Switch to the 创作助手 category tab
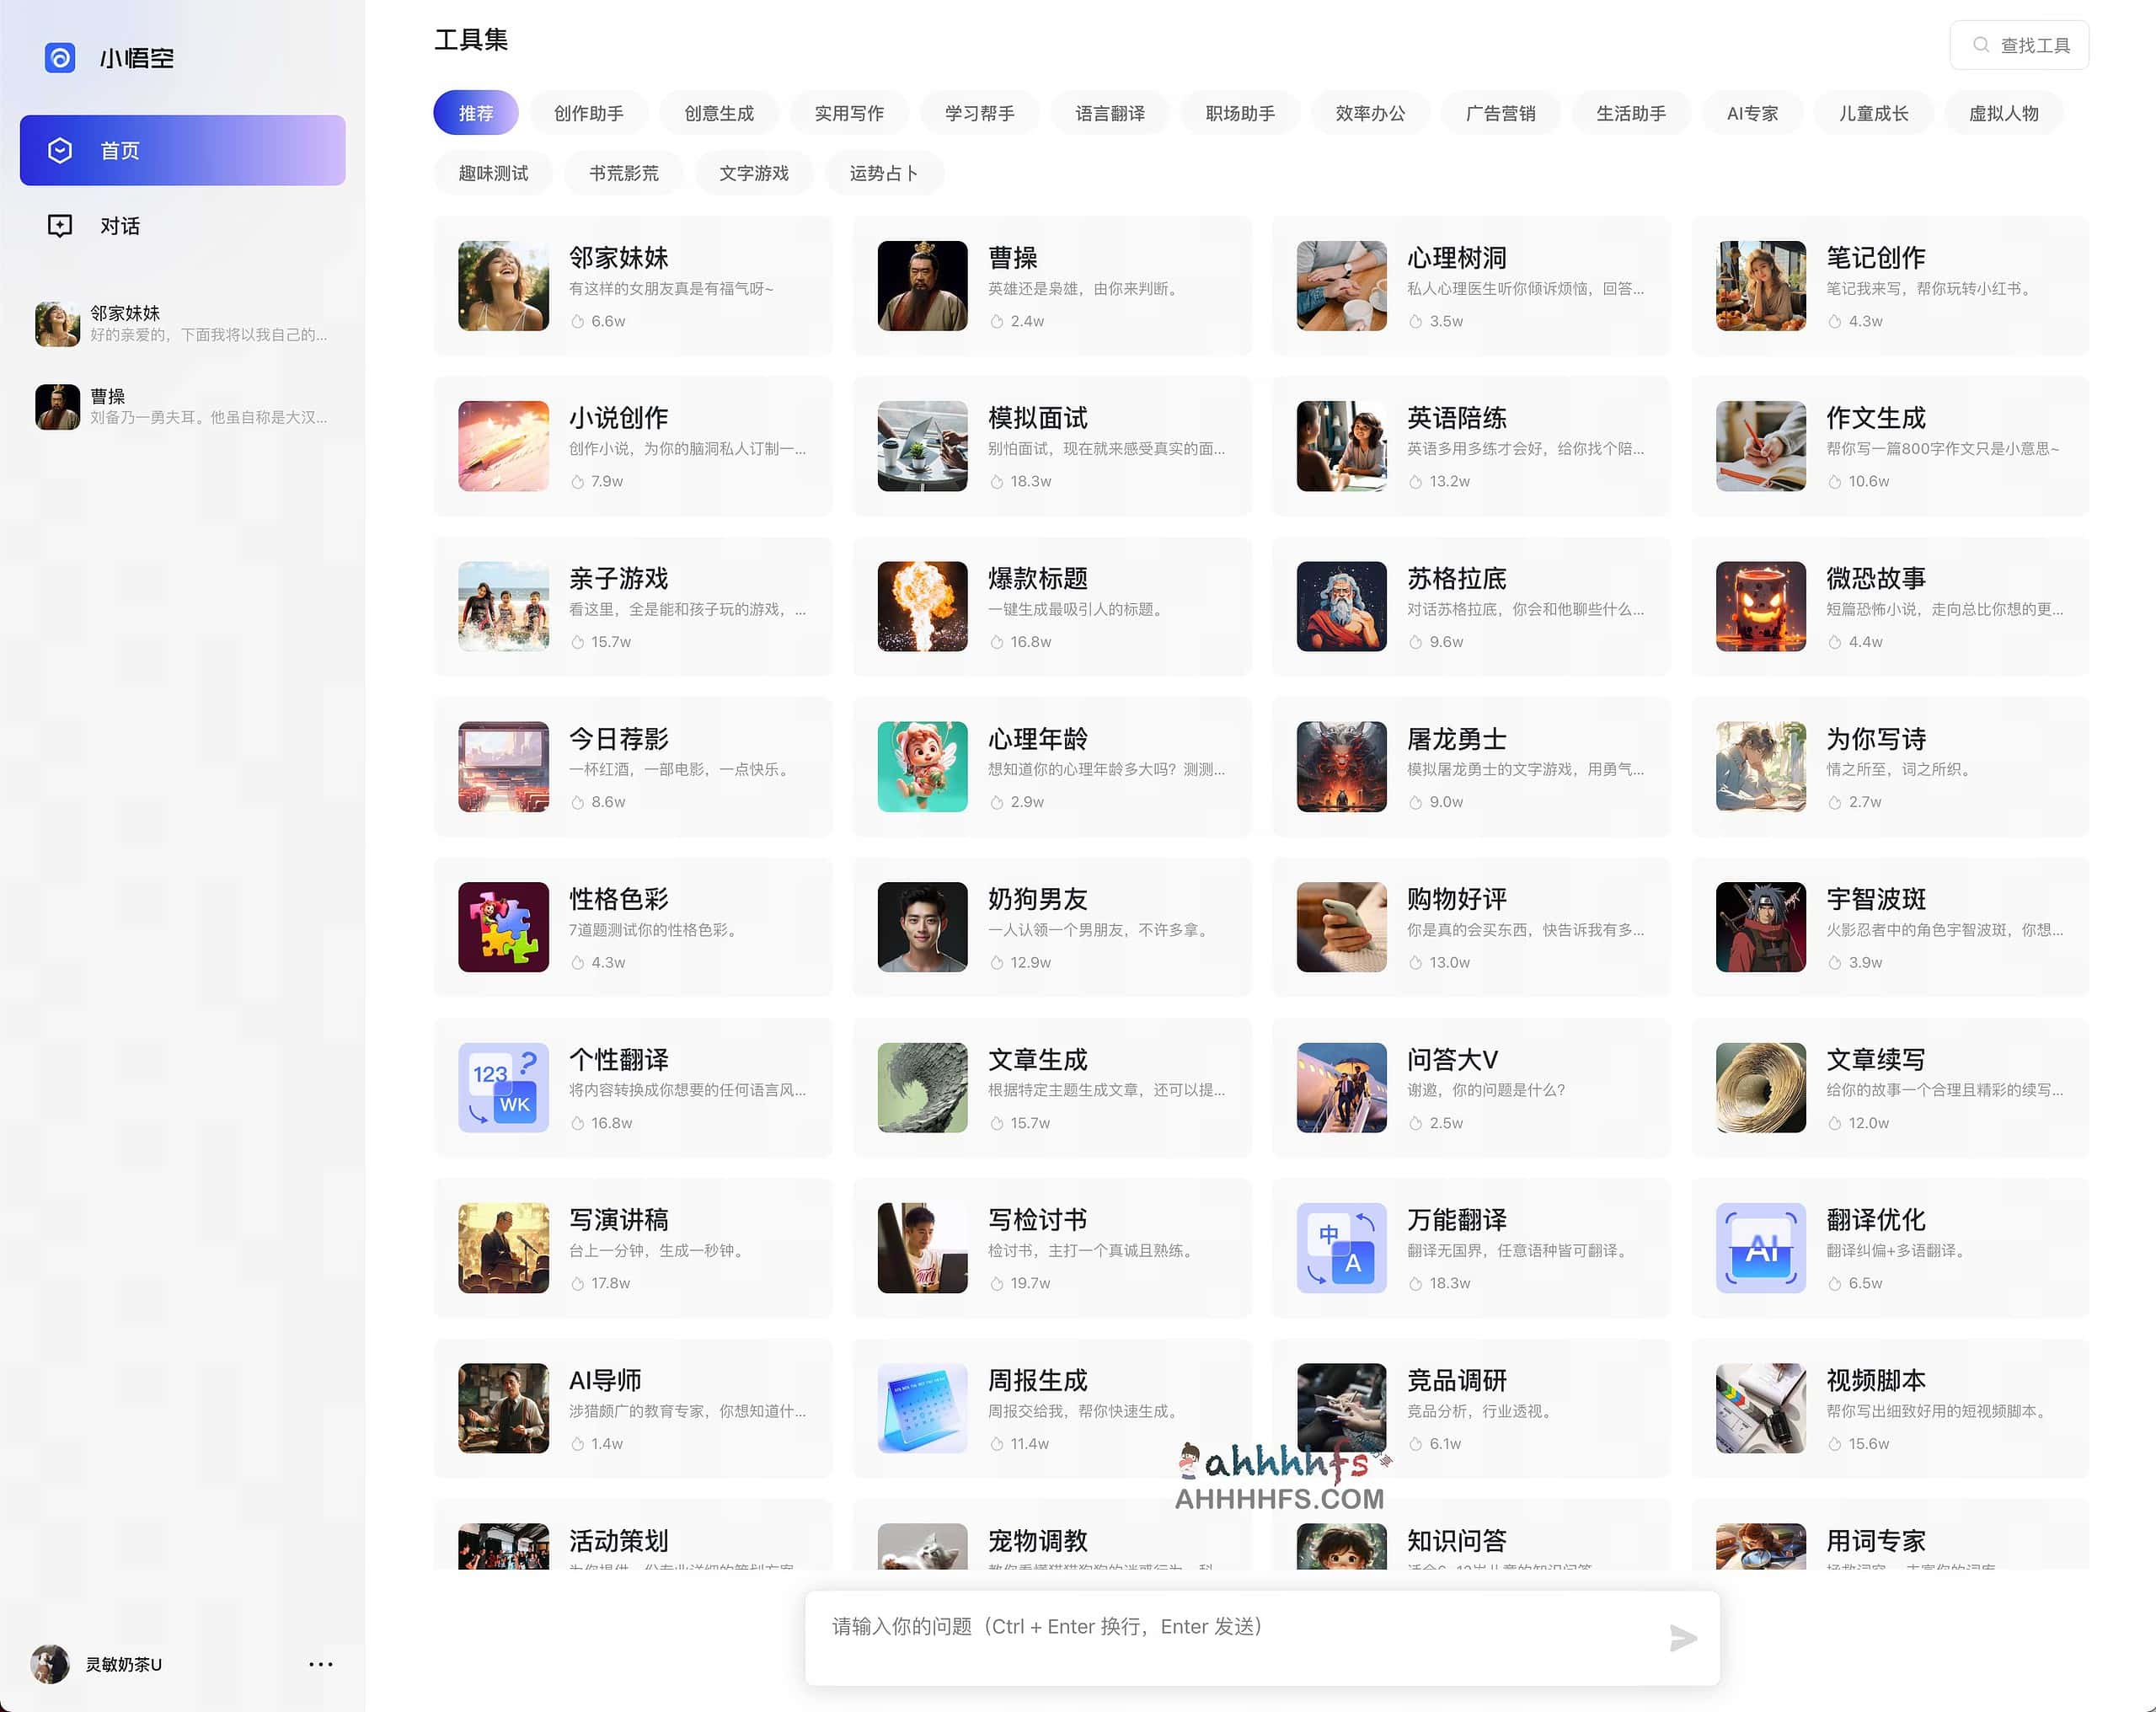The image size is (2156, 1712). coord(588,113)
